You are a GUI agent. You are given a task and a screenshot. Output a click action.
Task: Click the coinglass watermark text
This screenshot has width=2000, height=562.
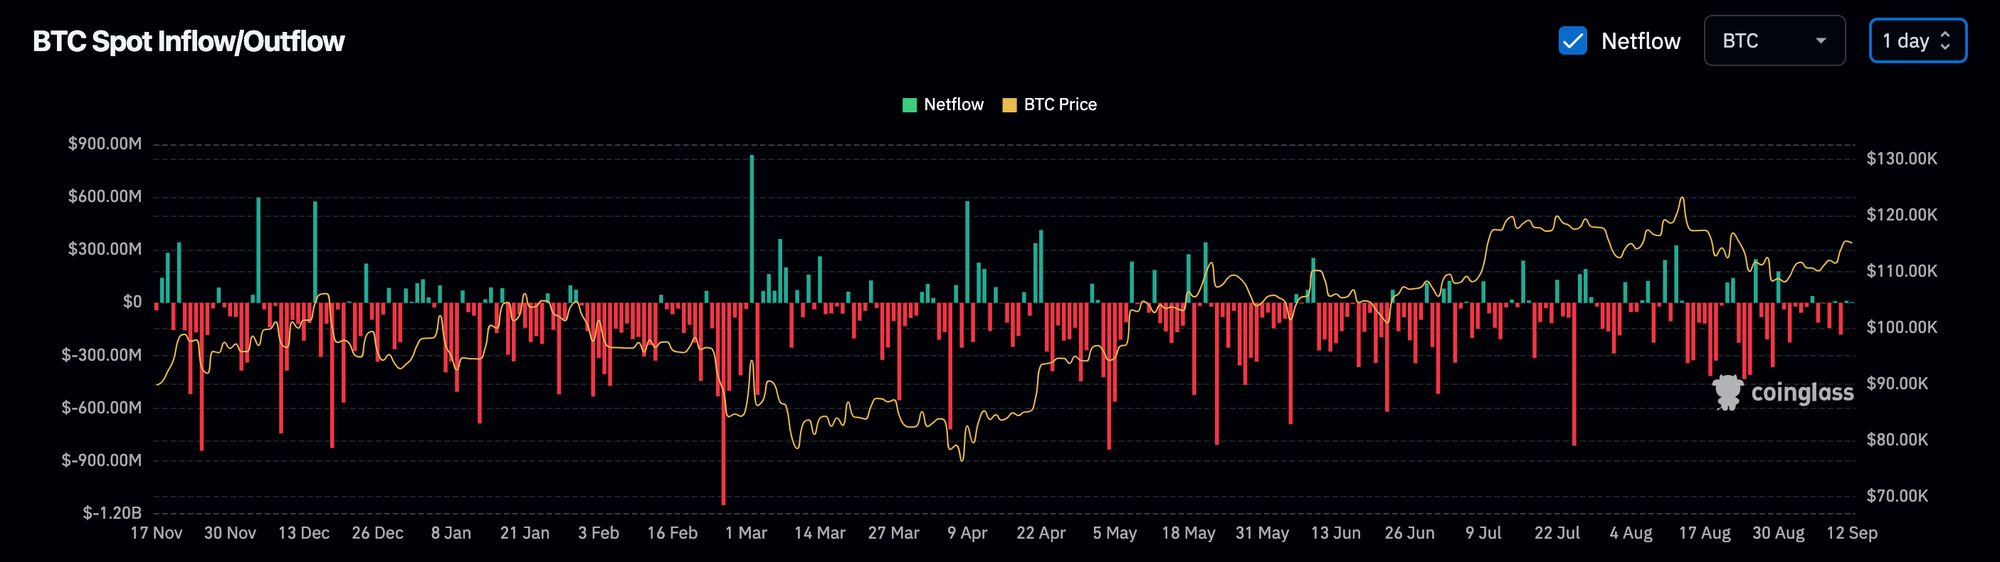1802,392
